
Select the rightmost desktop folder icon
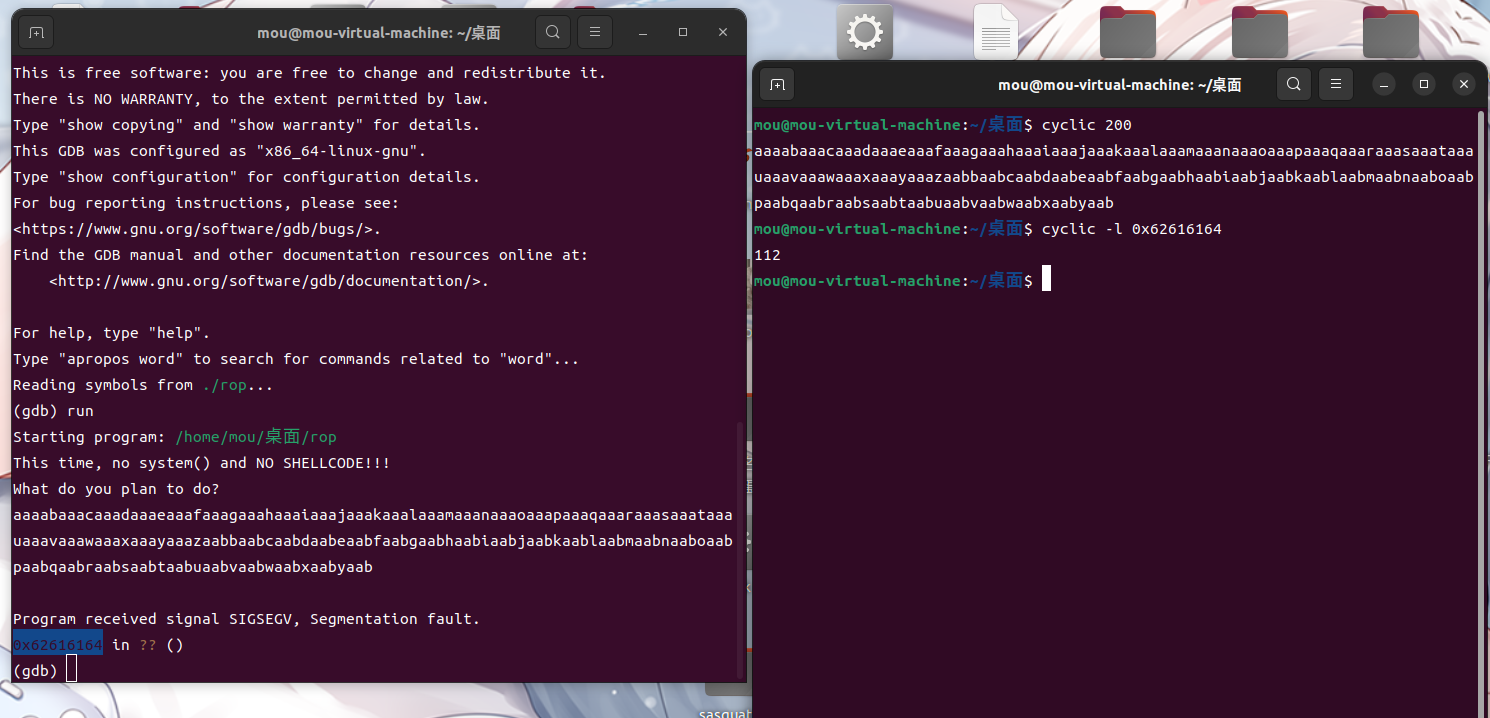tap(1390, 32)
